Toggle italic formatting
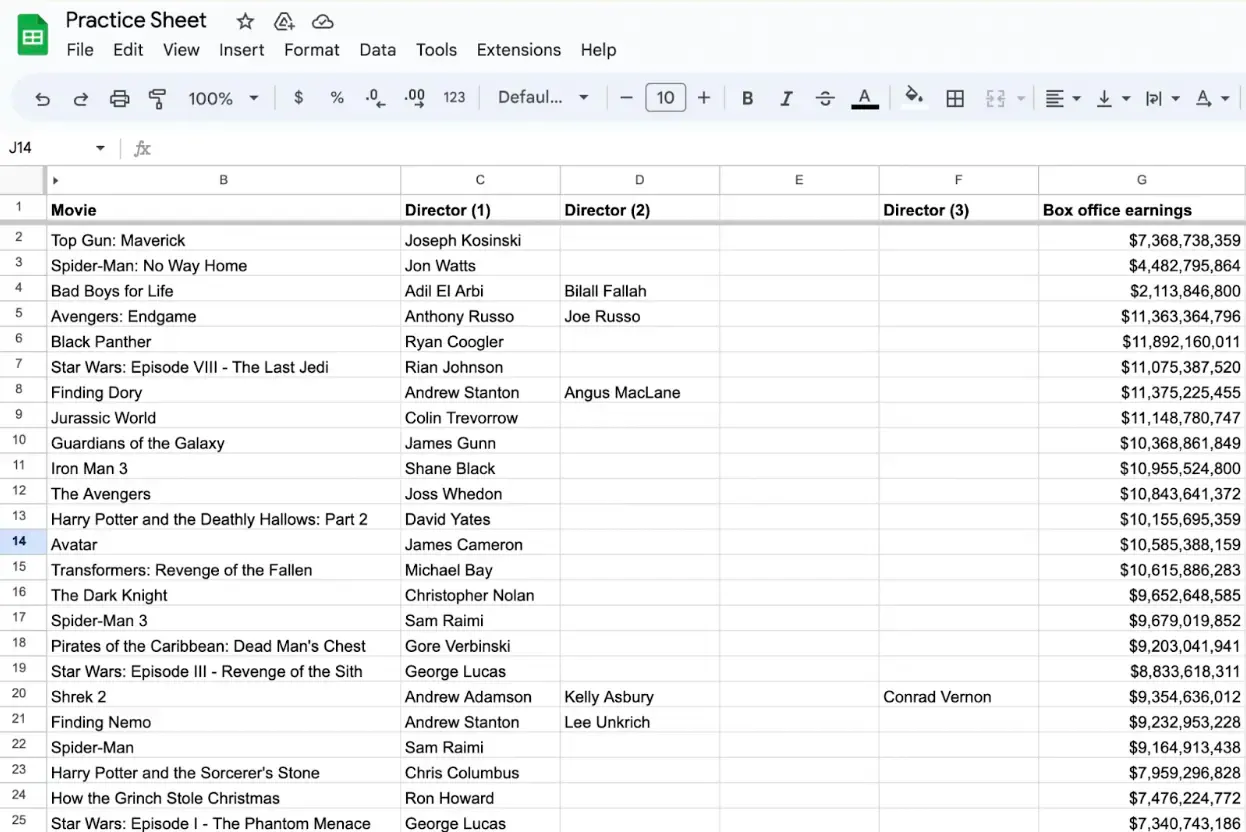Viewport: 1246px width, 832px height. click(786, 98)
